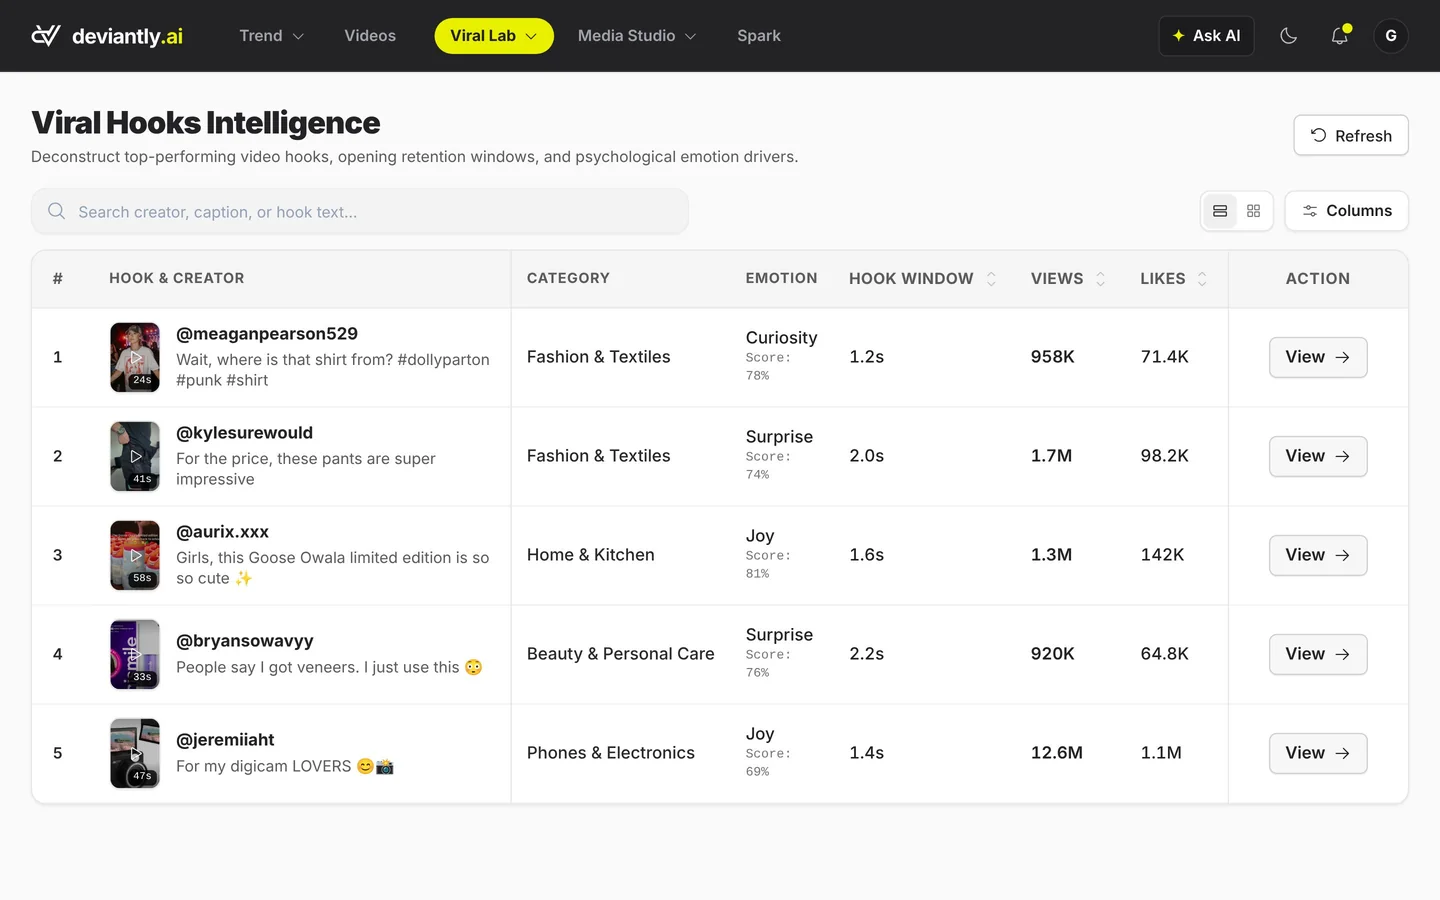
Task: Open the Spark page
Action: pyautogui.click(x=759, y=36)
